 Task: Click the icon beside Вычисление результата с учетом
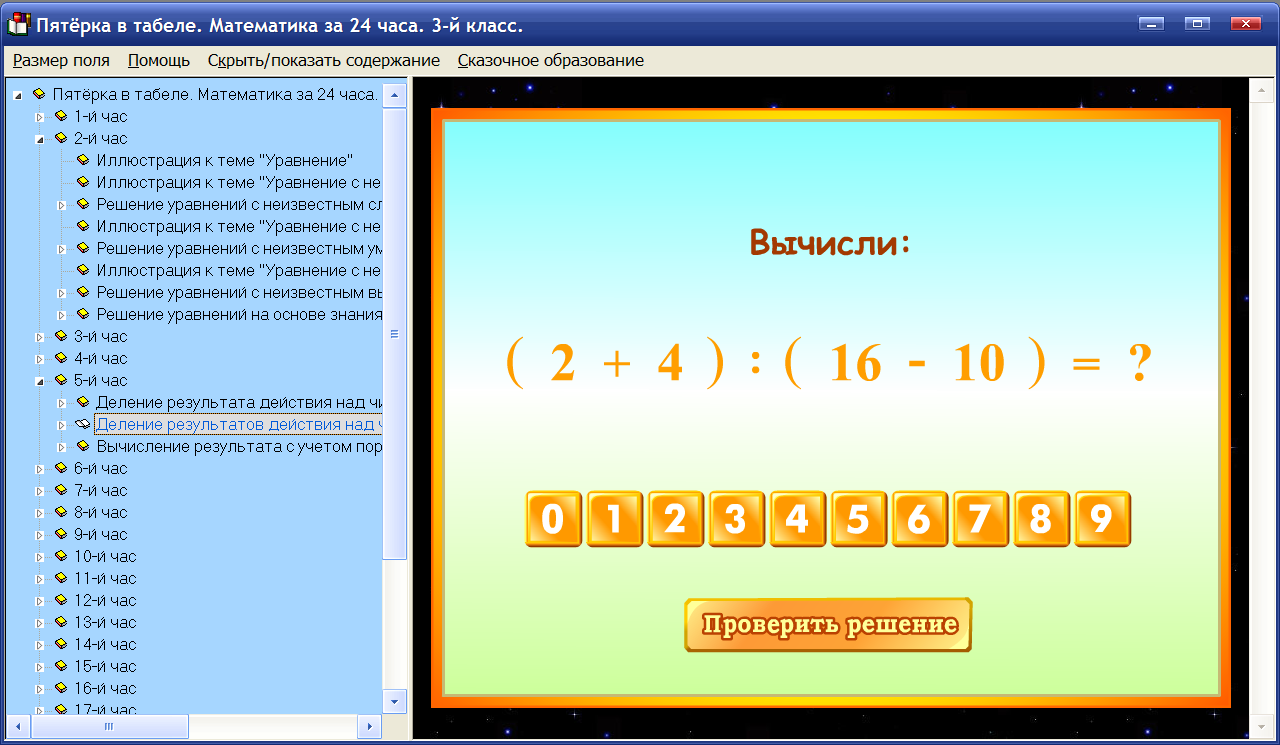coord(83,446)
